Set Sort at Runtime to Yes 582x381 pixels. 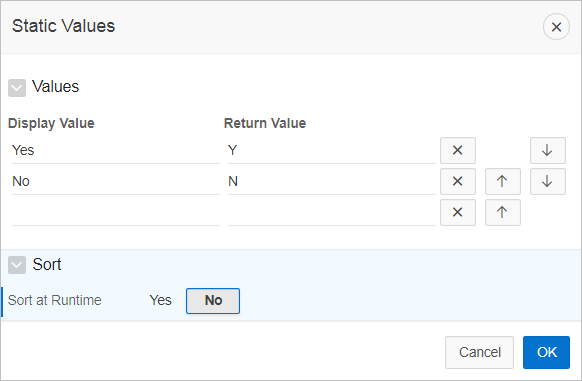(x=160, y=300)
